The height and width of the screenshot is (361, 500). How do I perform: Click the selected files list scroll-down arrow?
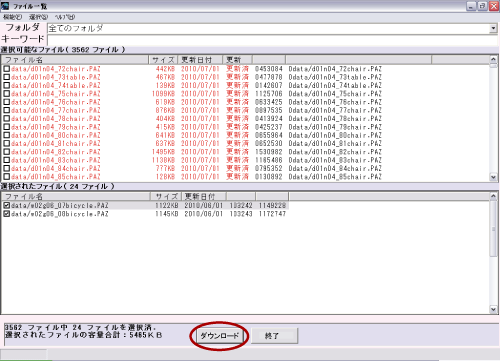click(x=493, y=309)
